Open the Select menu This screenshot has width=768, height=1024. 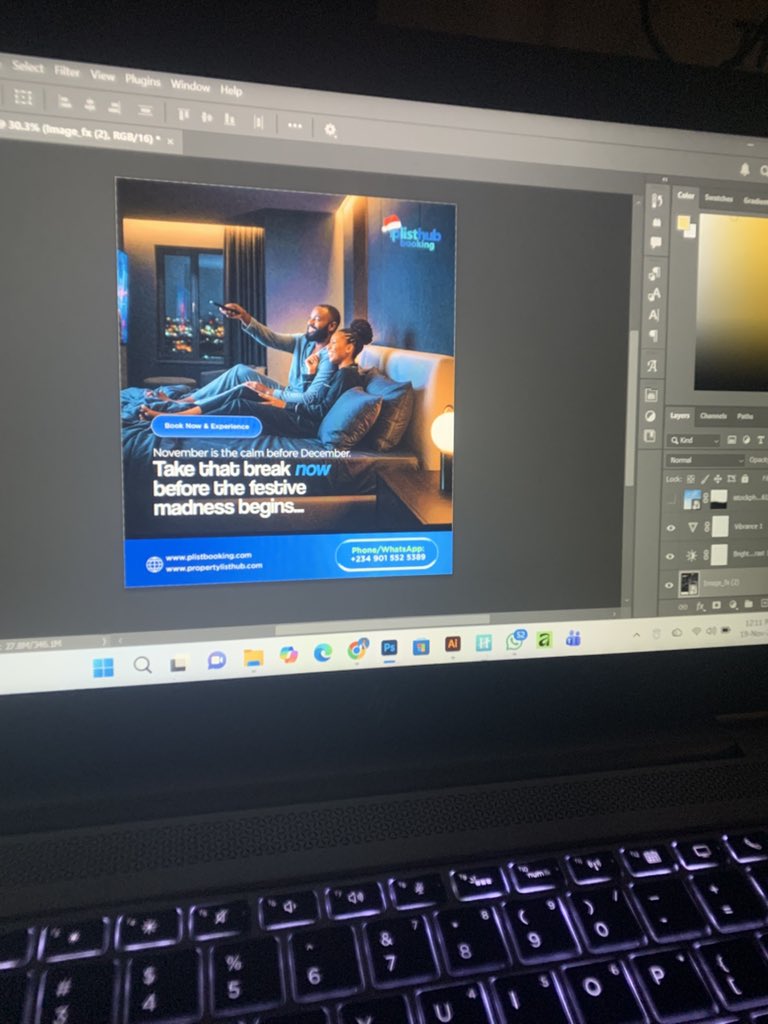27,66
